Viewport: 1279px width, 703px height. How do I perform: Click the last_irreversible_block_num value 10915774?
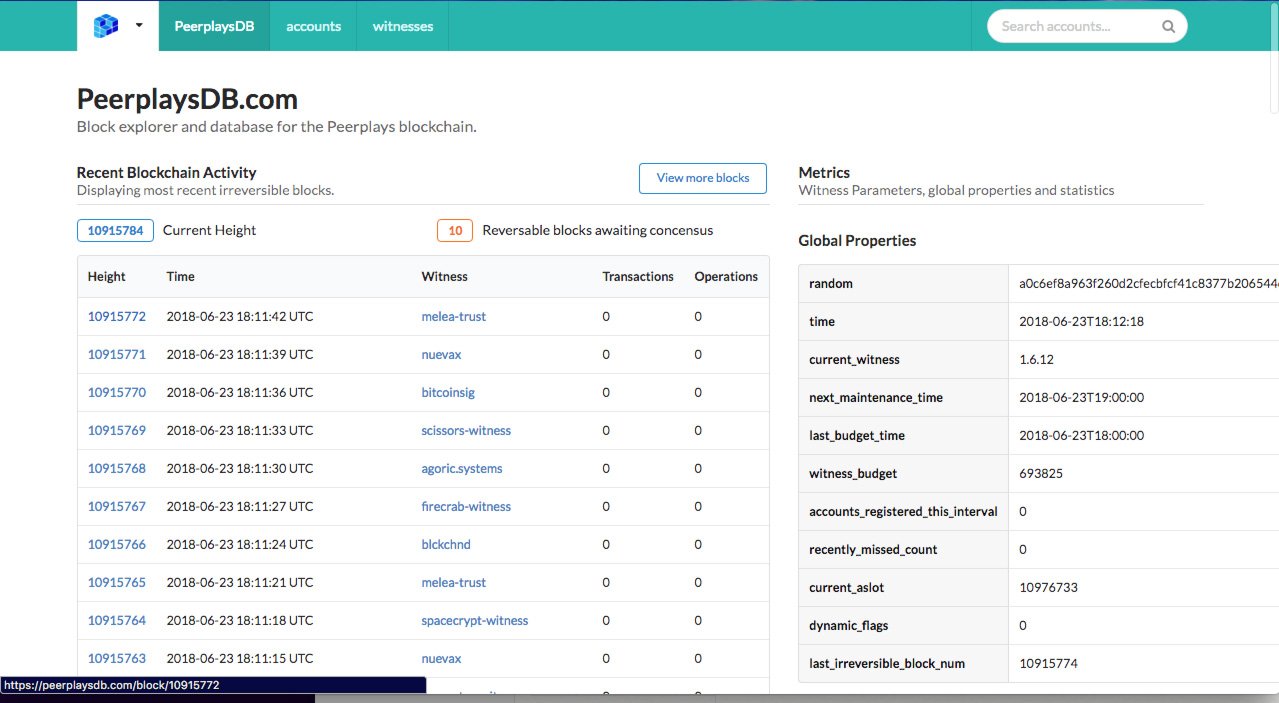(1048, 664)
